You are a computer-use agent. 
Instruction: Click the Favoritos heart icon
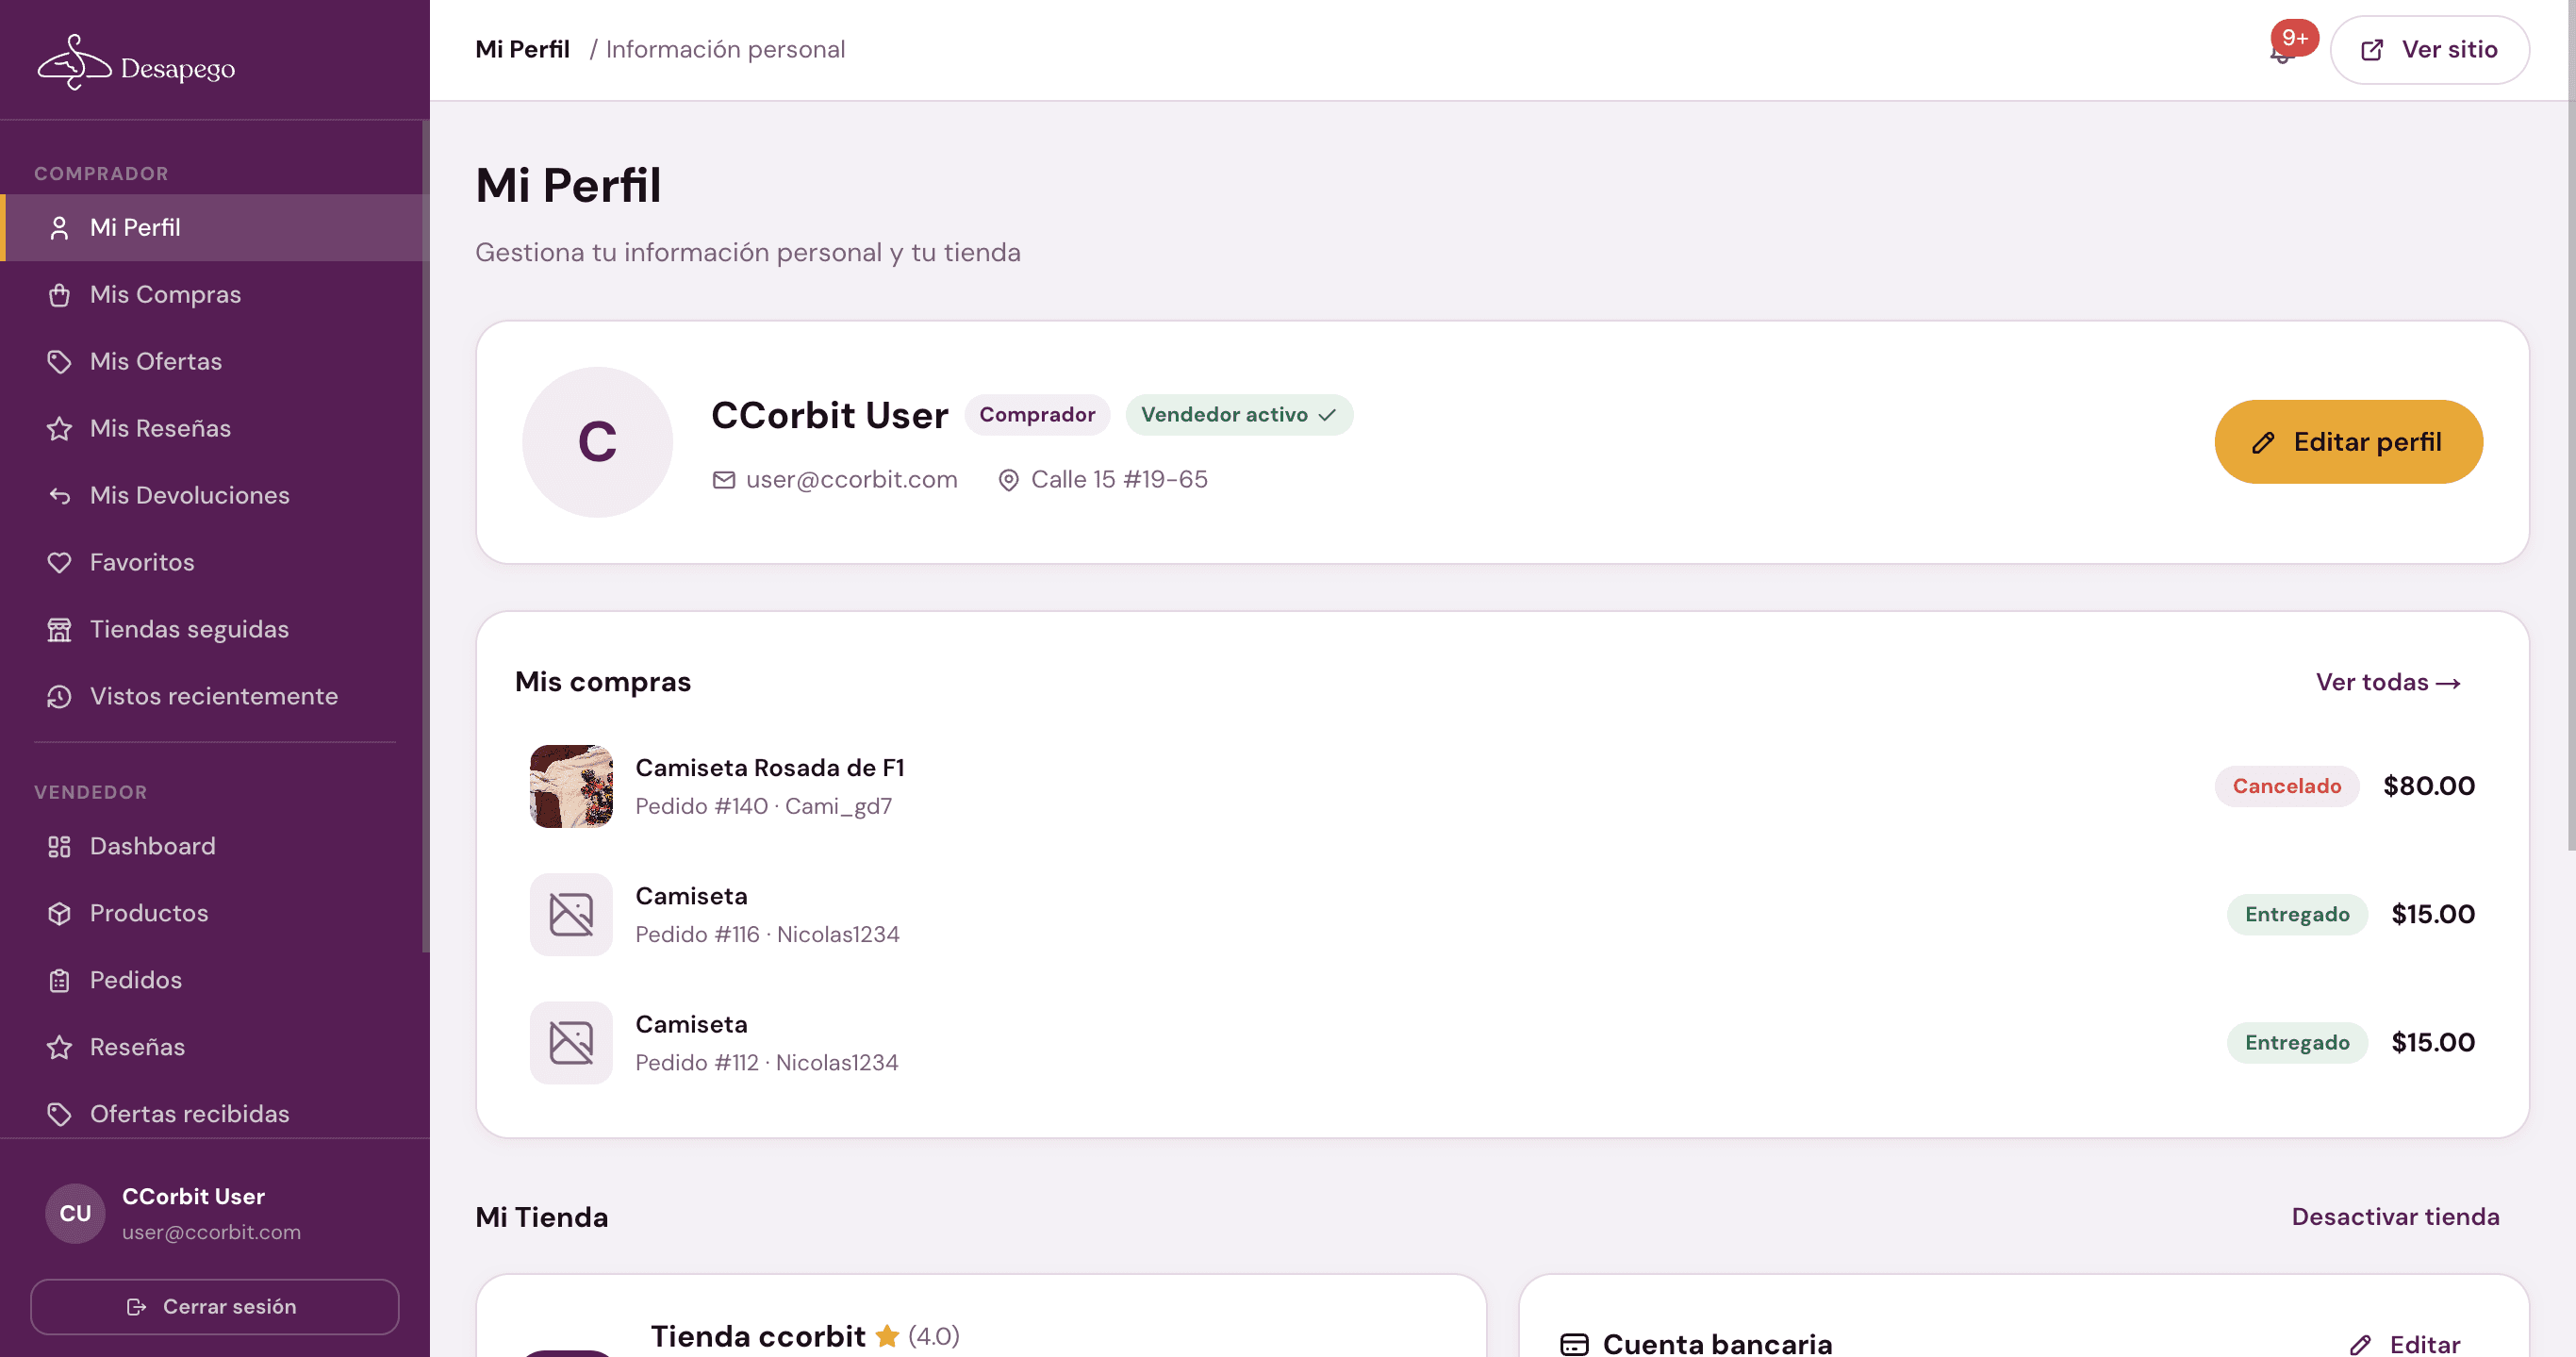point(59,563)
